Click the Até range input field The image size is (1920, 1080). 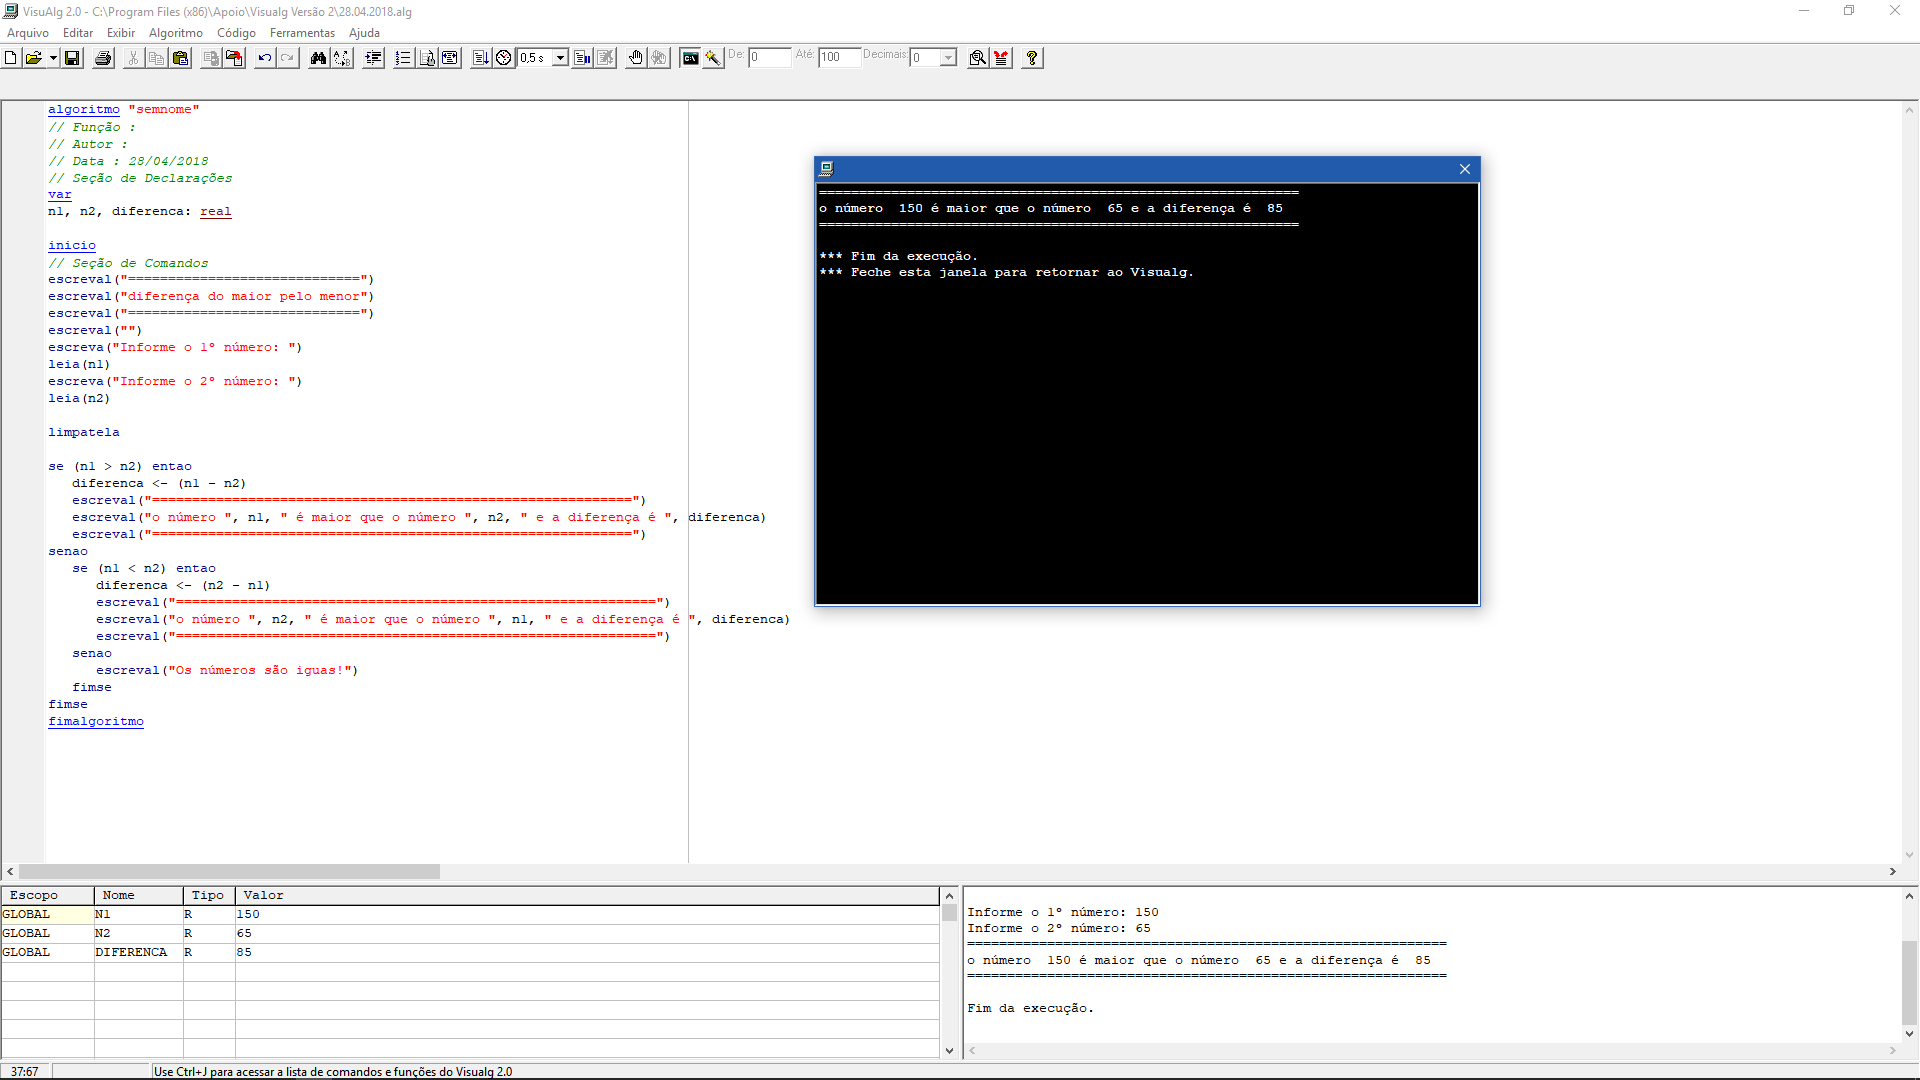pos(839,58)
